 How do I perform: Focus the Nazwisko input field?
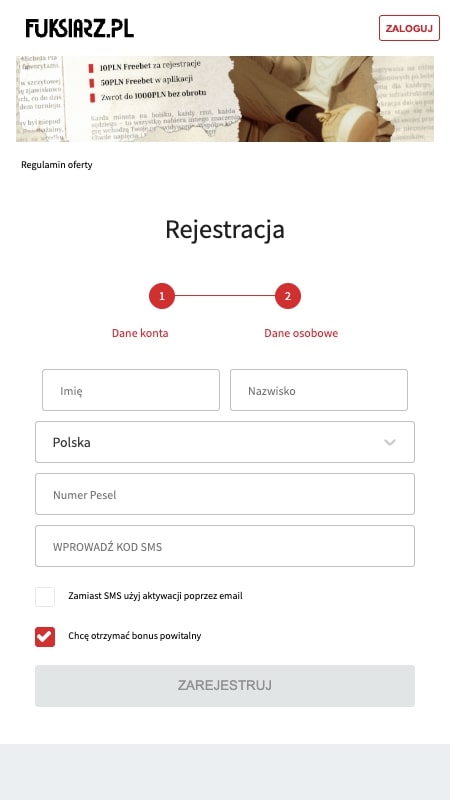coord(319,390)
